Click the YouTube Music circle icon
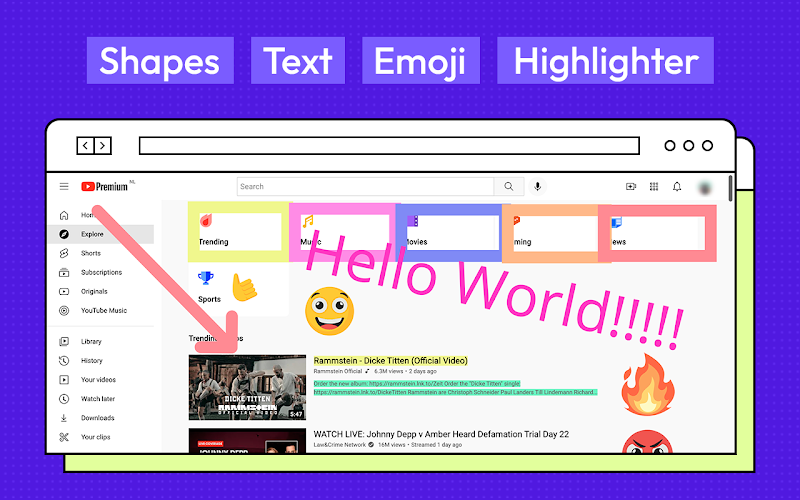The image size is (800, 500). point(64,310)
